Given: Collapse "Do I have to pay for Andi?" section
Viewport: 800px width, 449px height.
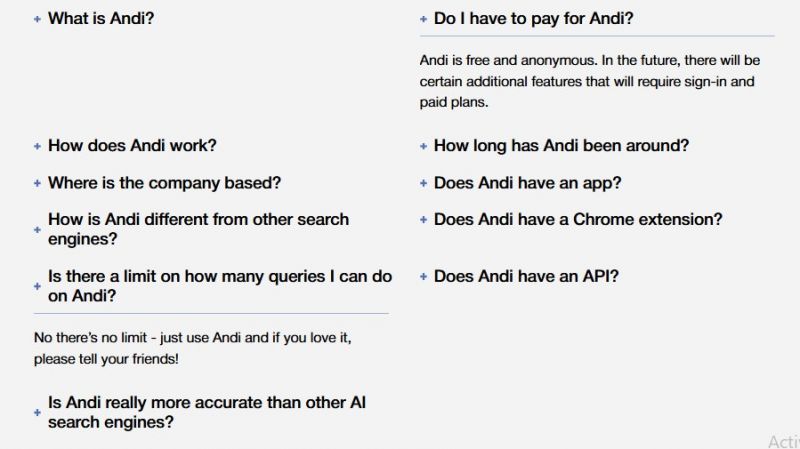Looking at the screenshot, I should point(533,18).
